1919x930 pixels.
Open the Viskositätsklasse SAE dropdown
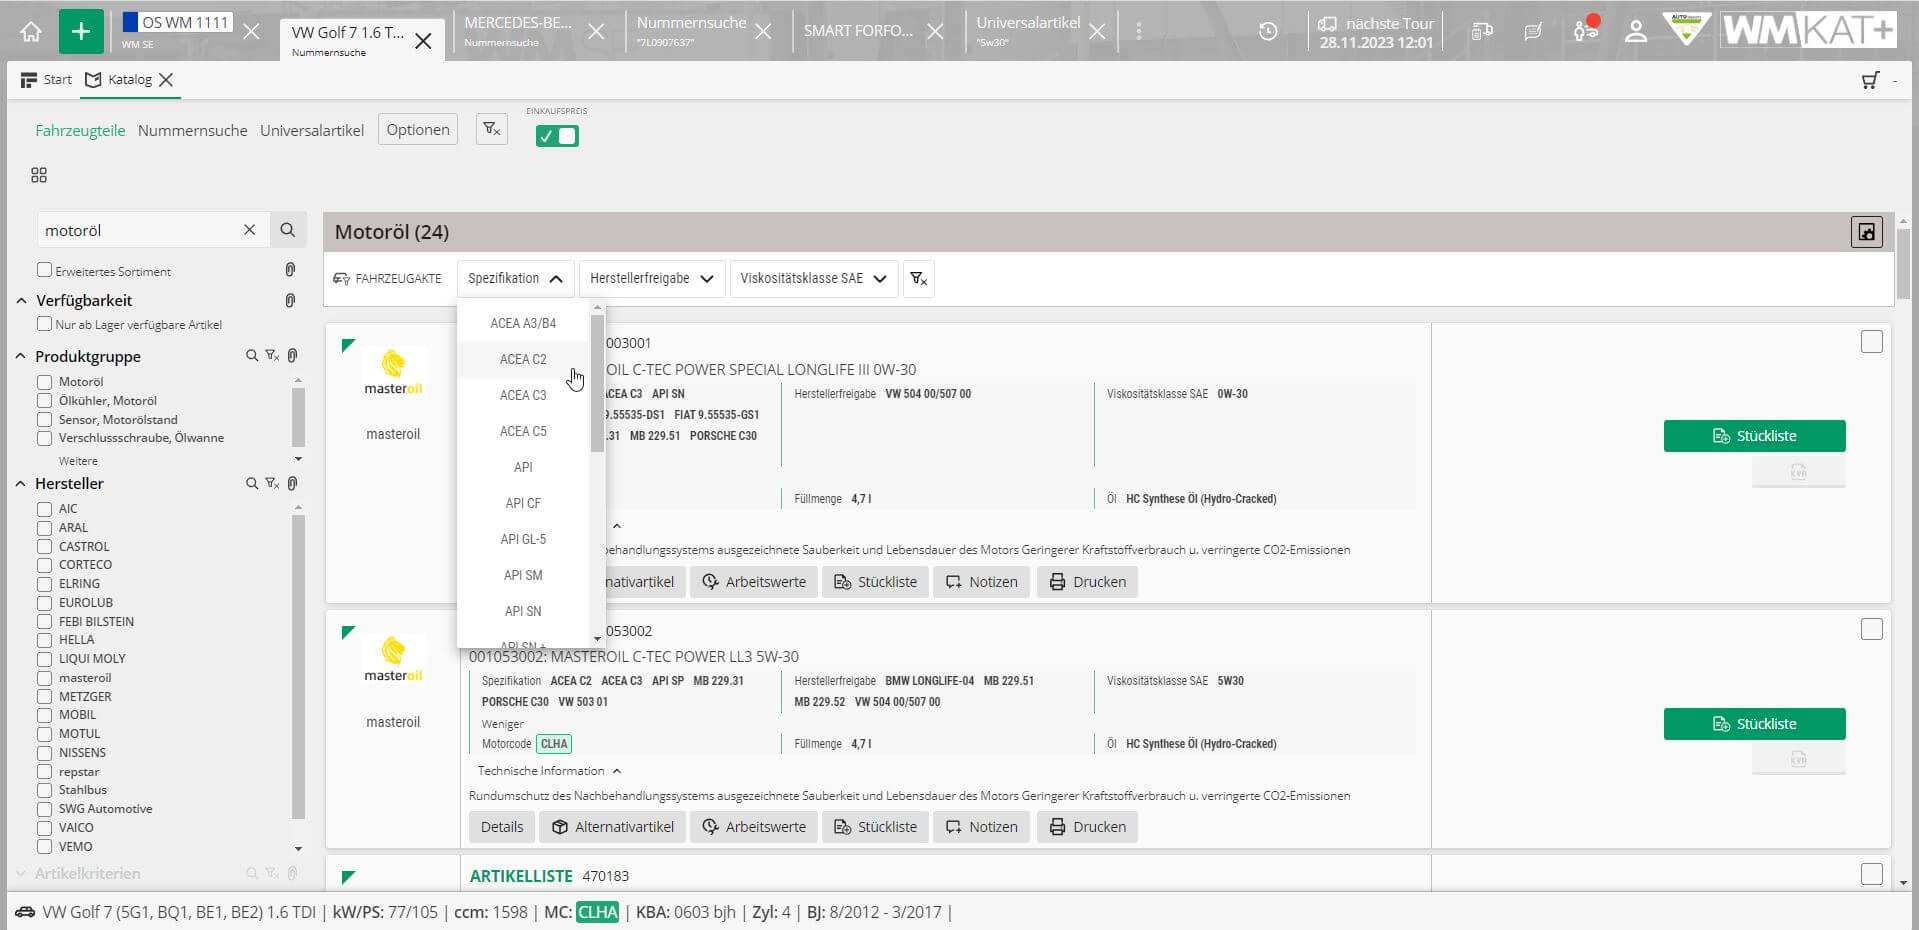(813, 278)
